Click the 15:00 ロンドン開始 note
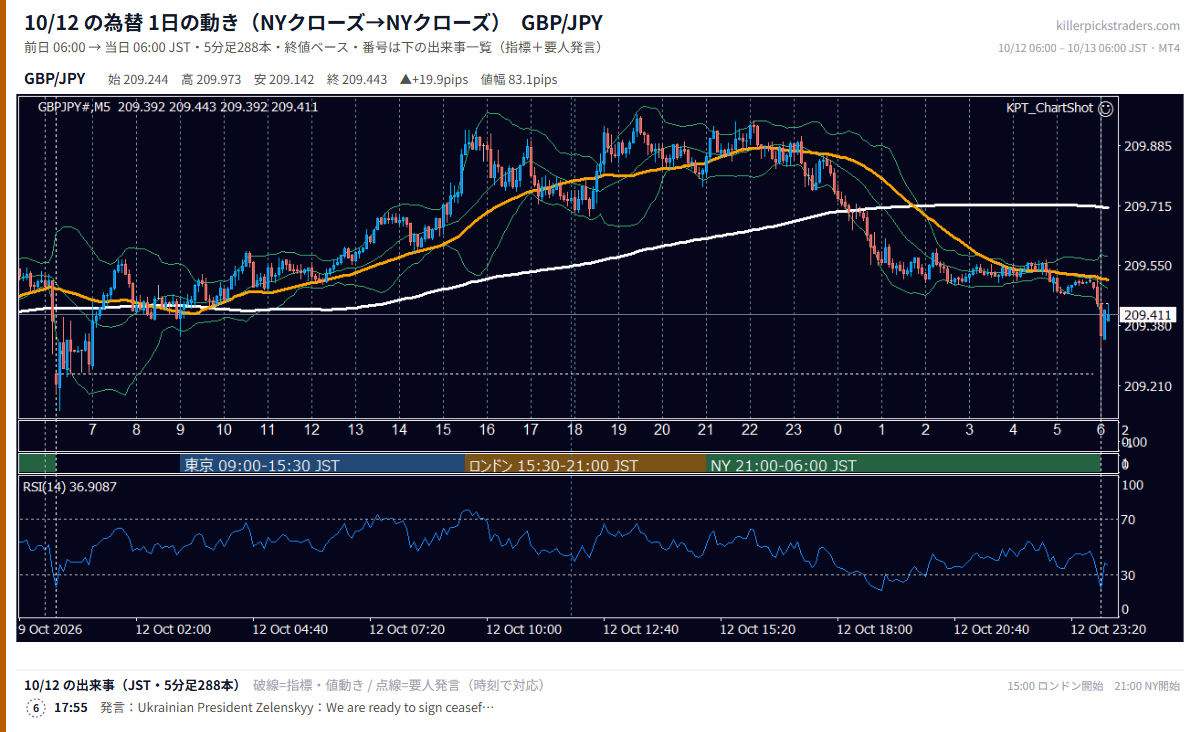The width and height of the screenshot is (1200, 732). (x=1055, y=686)
